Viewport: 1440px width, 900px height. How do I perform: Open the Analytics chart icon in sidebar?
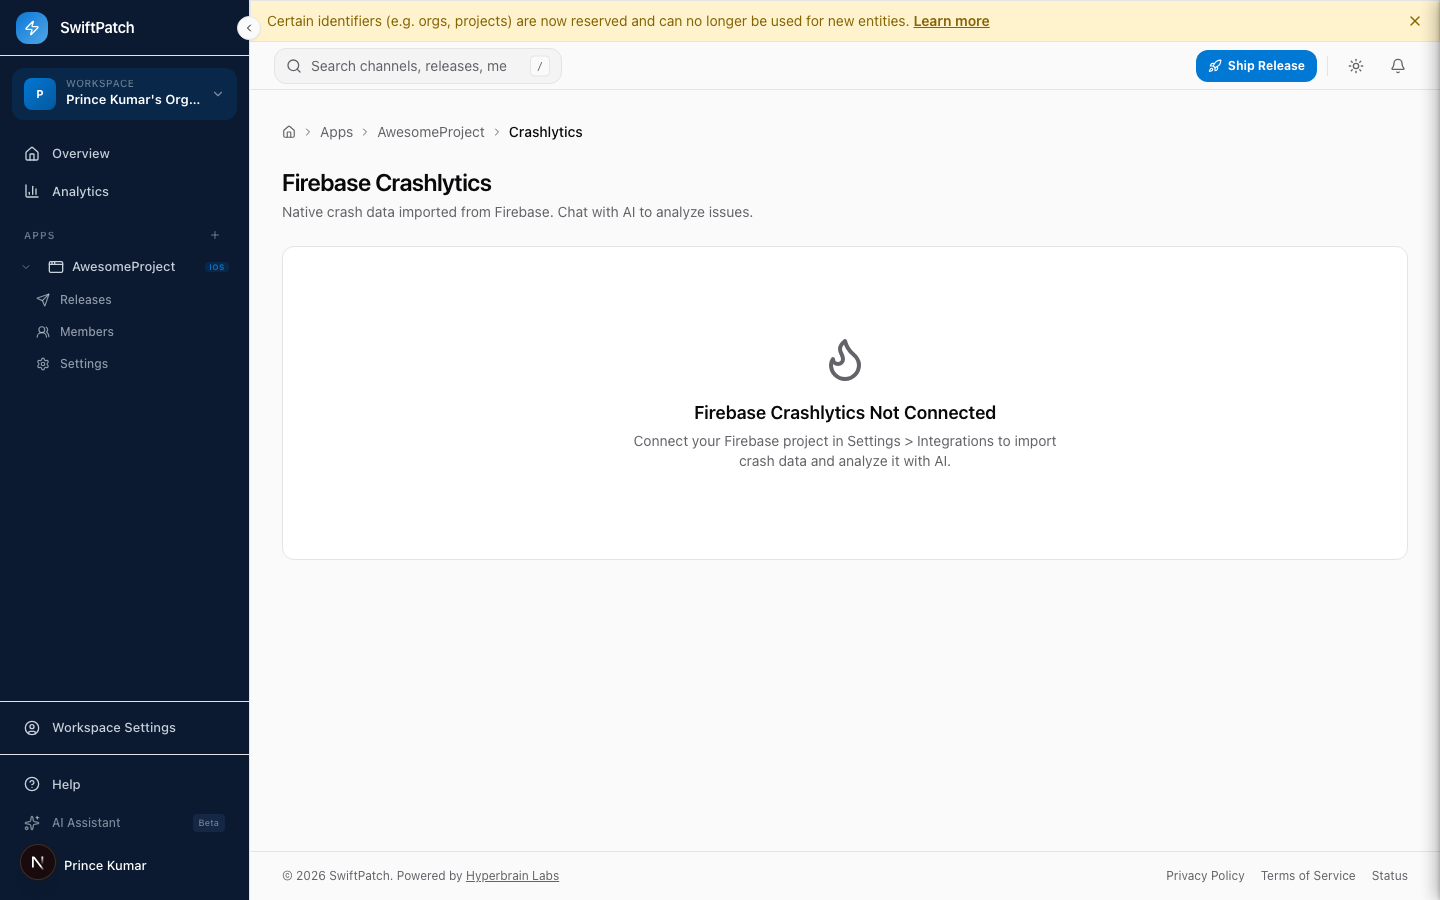click(x=34, y=191)
